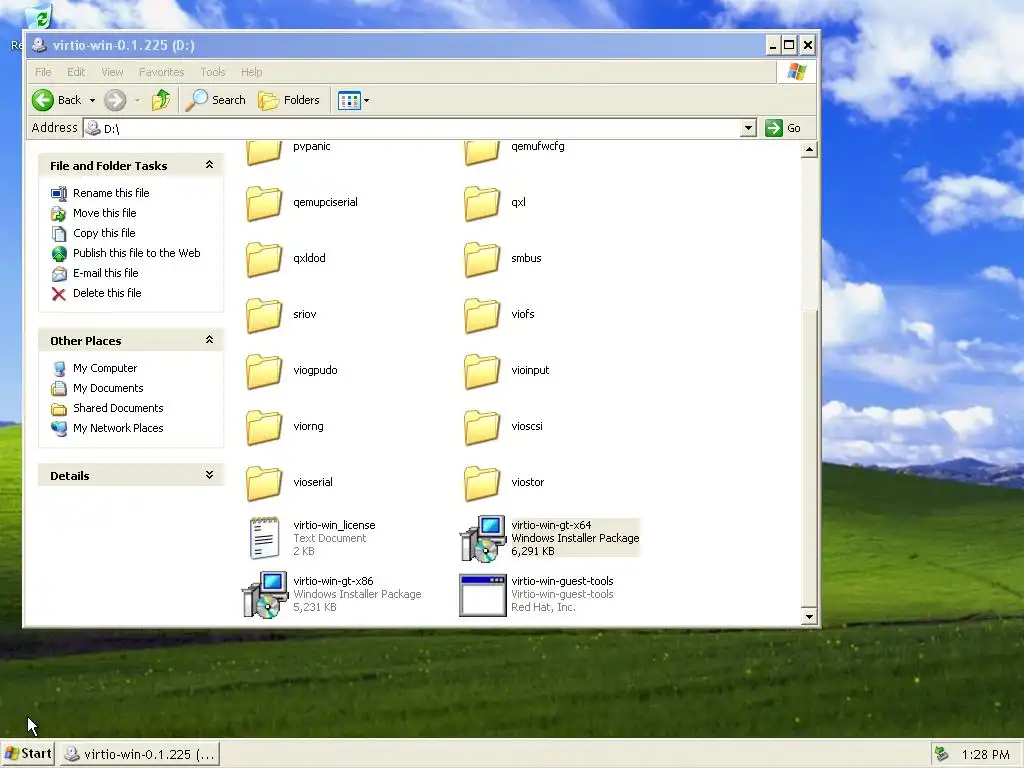Click the scrollbar down arrow
The image size is (1024, 768).
(809, 616)
